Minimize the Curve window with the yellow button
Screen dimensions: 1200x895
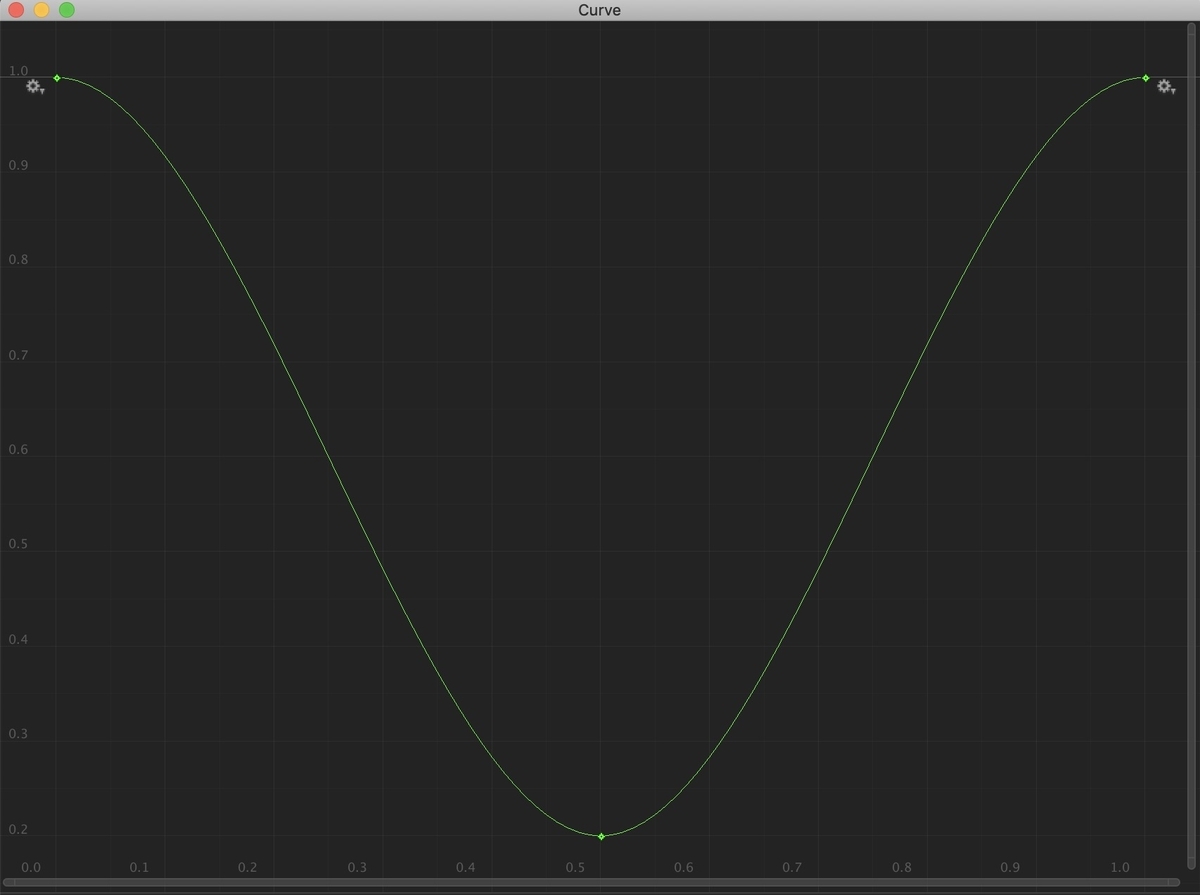41,10
